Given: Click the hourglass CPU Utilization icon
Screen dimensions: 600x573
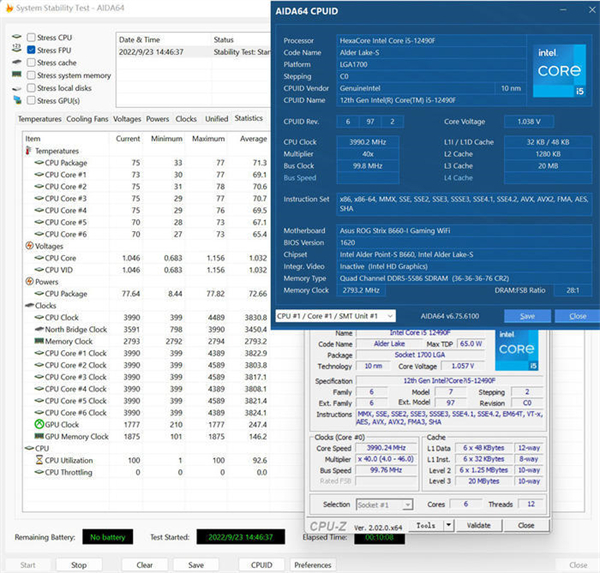Looking at the screenshot, I should (x=39, y=460).
